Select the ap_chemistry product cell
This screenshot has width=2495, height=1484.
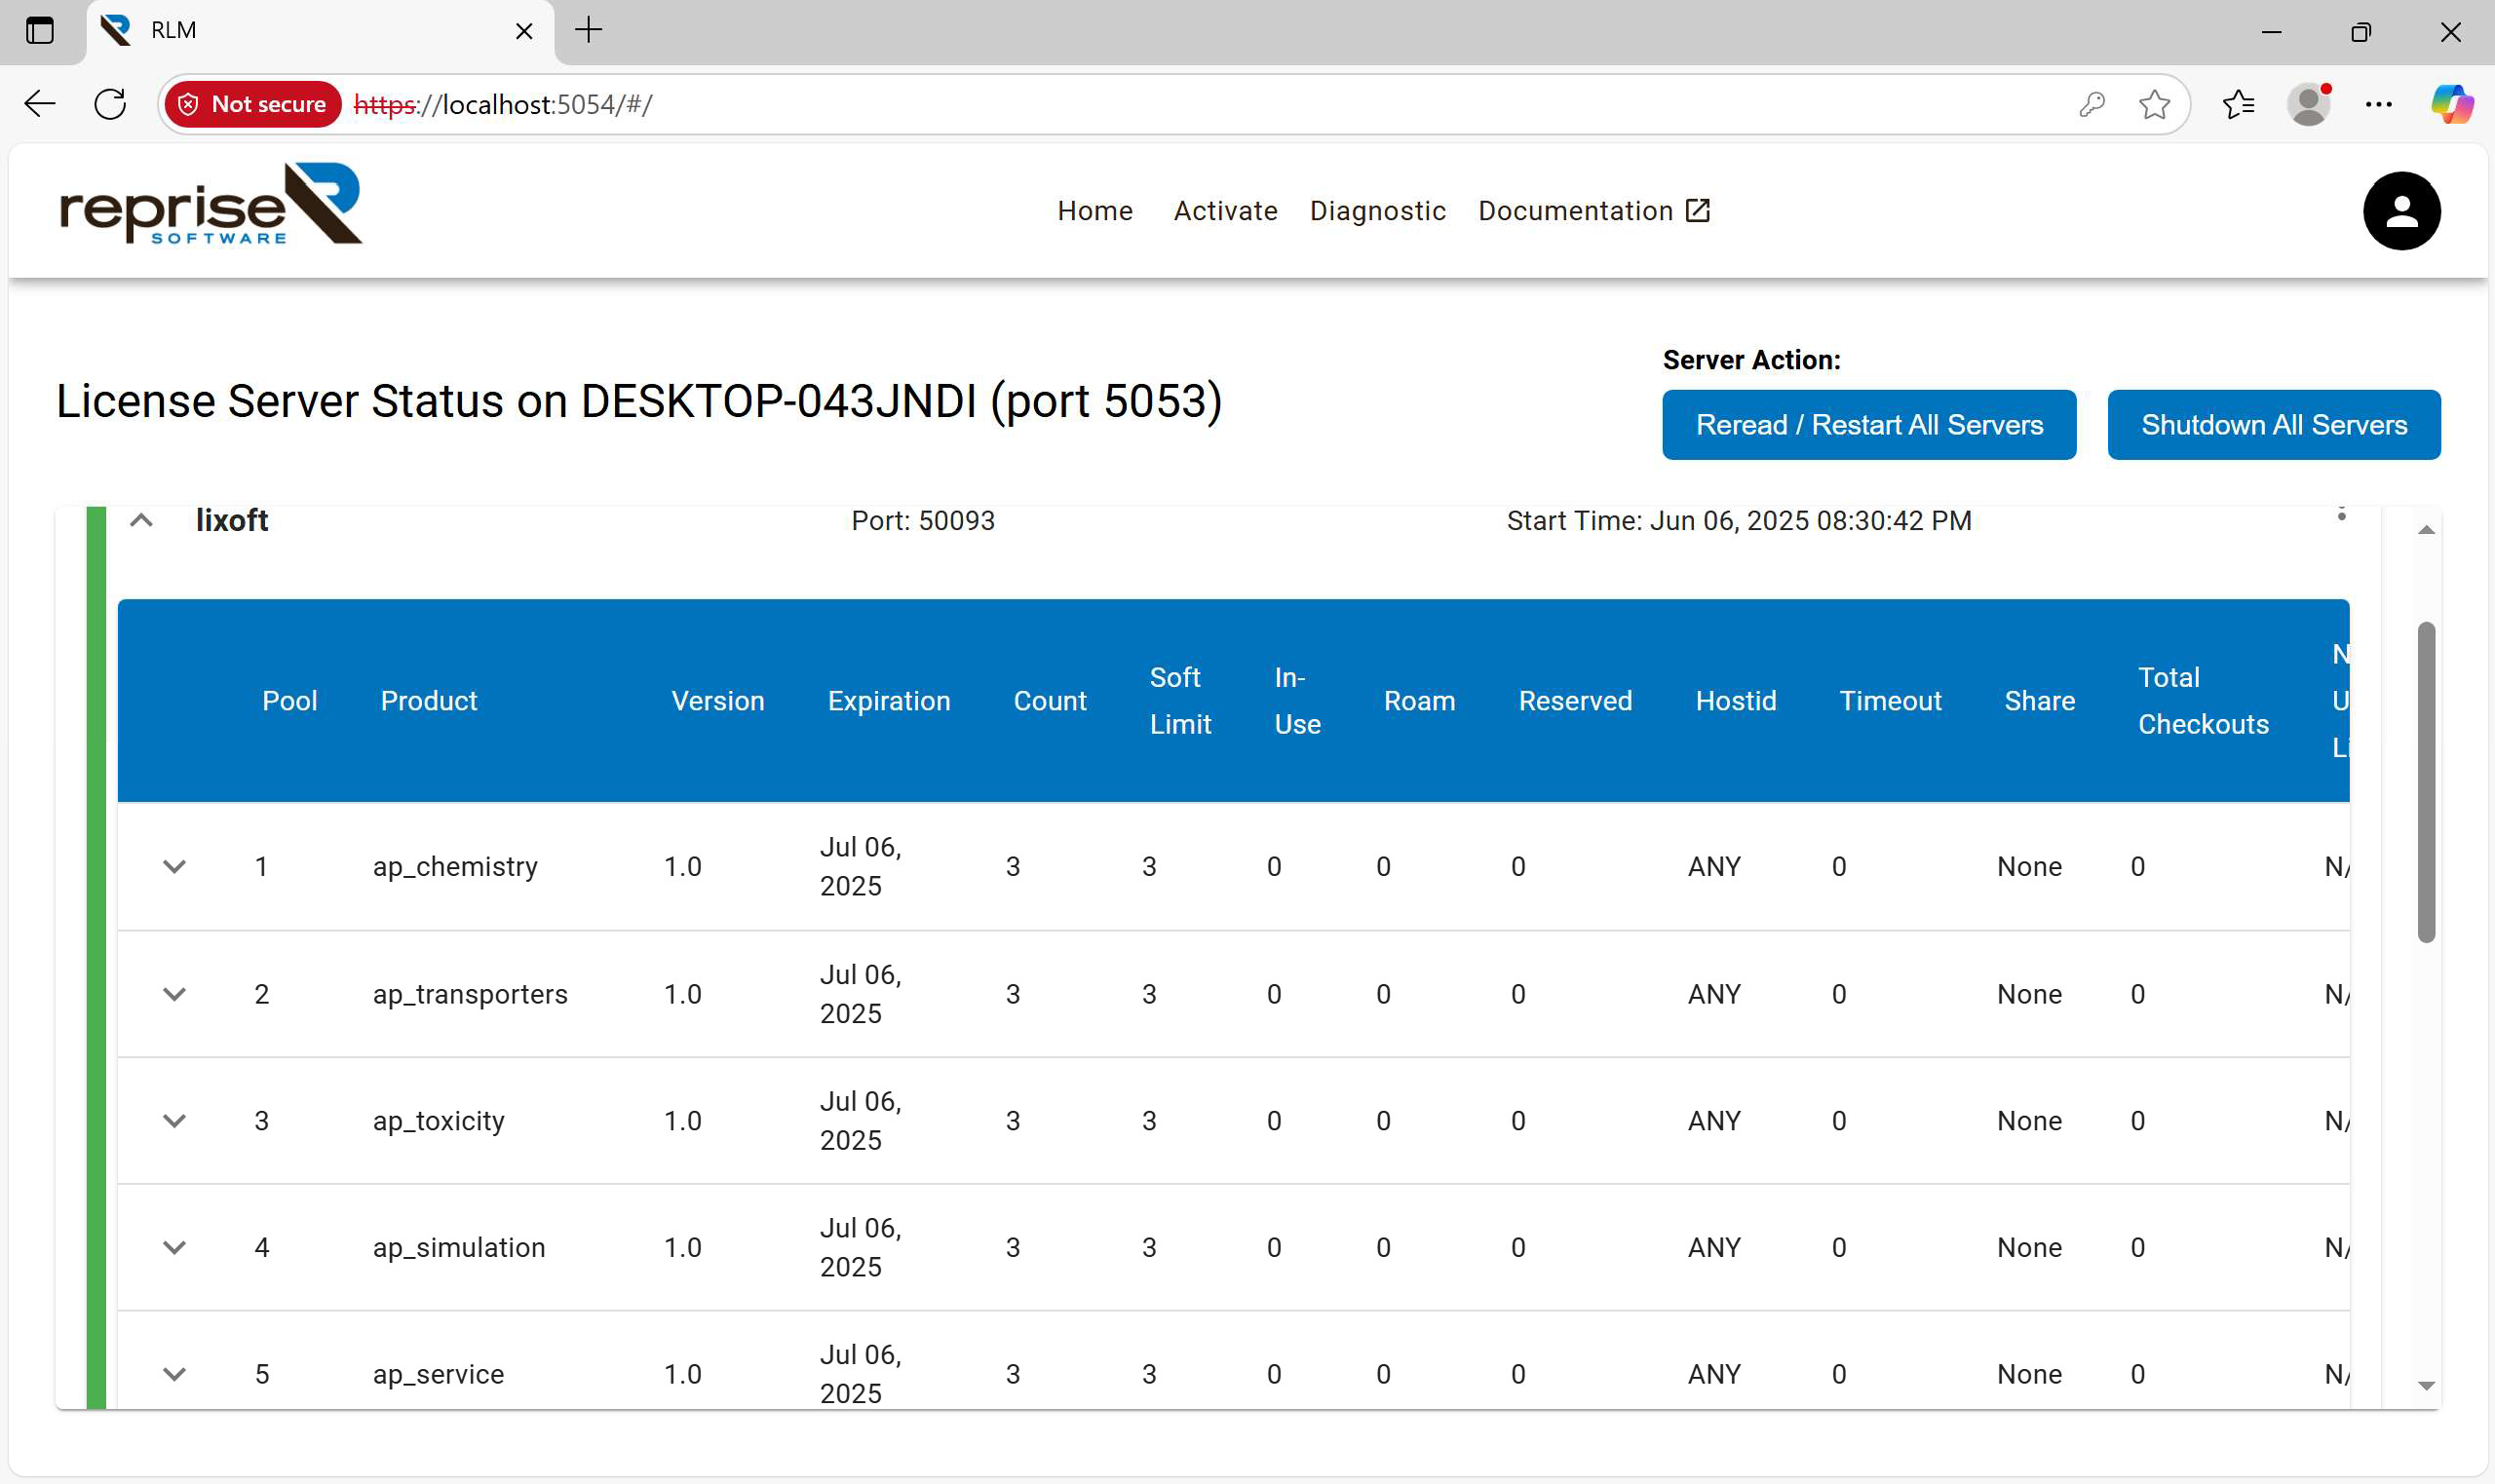[455, 866]
